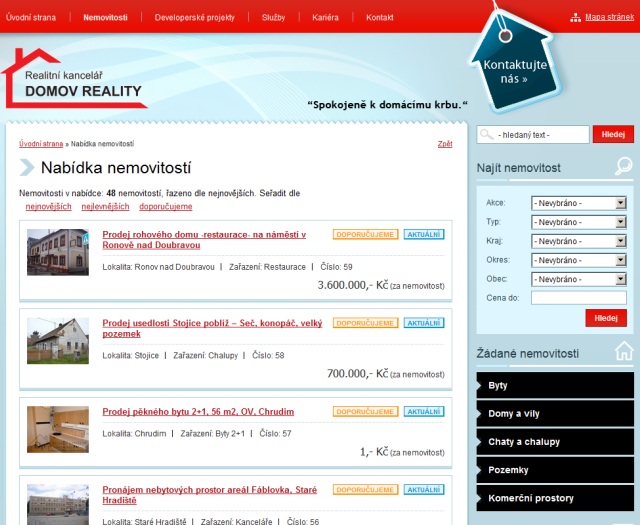The image size is (640, 525).
Task: Click the Hledej button next to the search box
Action: coord(613,134)
